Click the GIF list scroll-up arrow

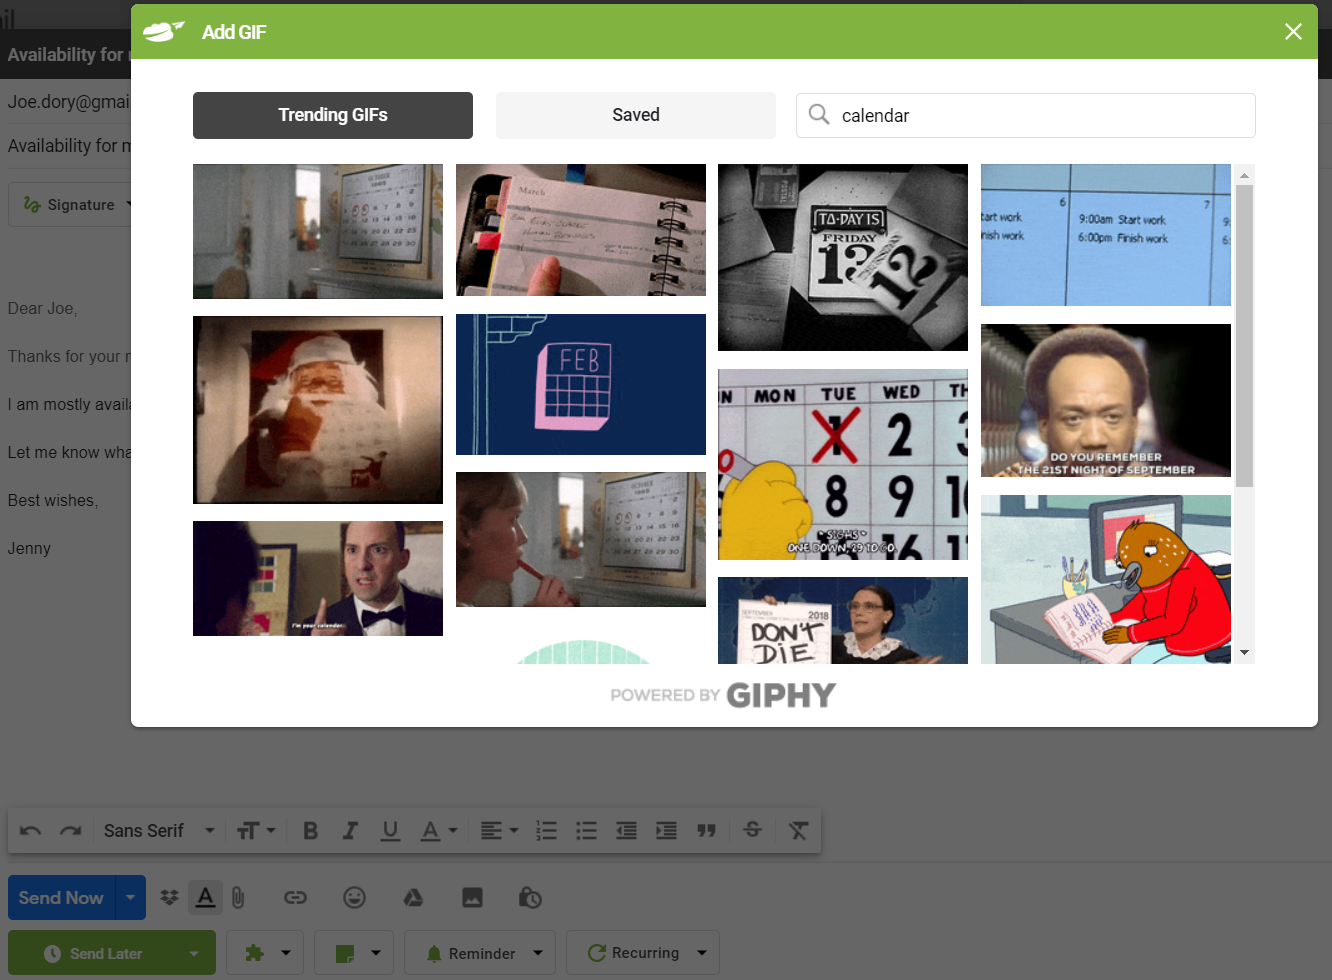pos(1244,175)
